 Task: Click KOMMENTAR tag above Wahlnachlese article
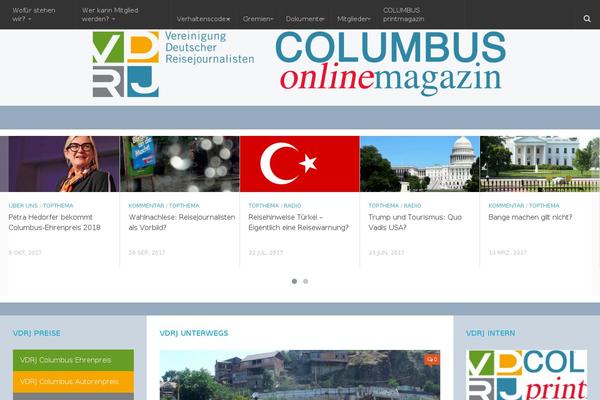tap(146, 206)
